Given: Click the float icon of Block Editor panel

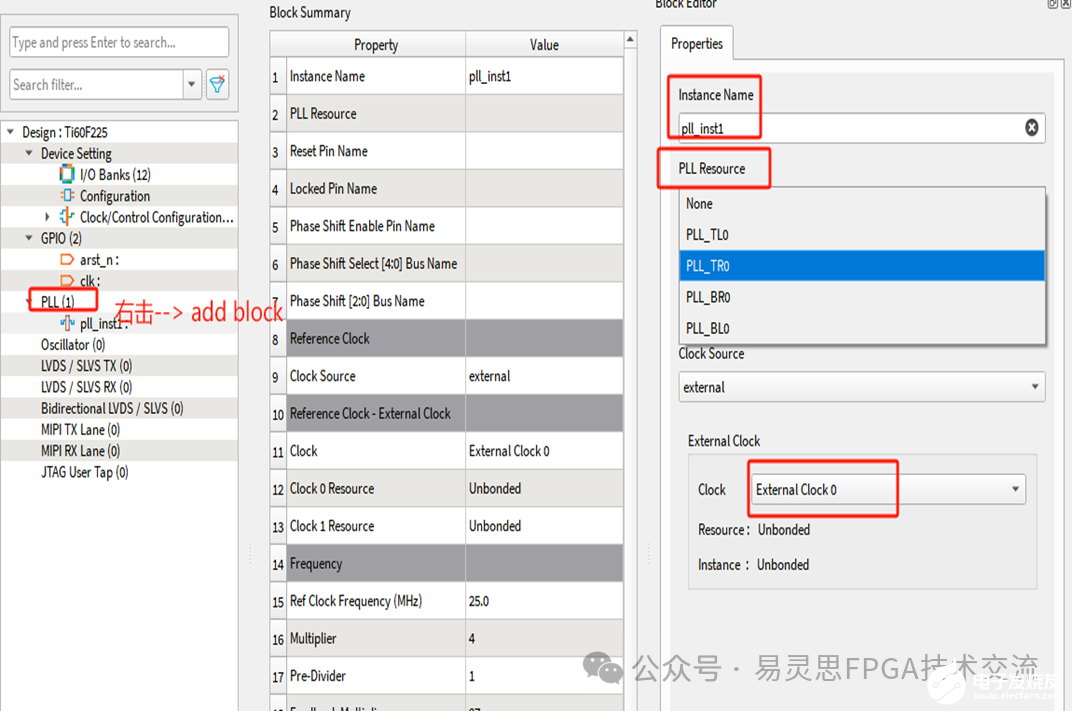Looking at the screenshot, I should (x=1052, y=4).
